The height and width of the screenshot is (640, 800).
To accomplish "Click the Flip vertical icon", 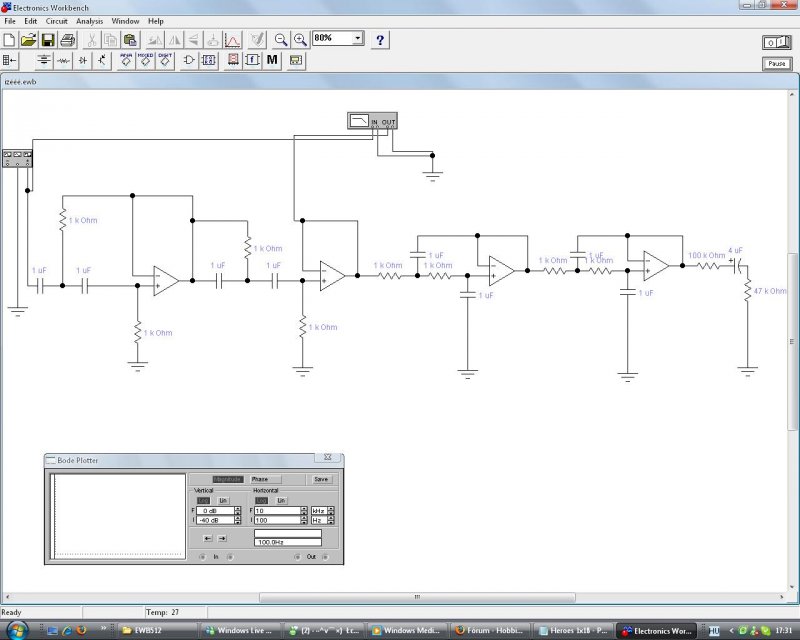I will pos(193,39).
